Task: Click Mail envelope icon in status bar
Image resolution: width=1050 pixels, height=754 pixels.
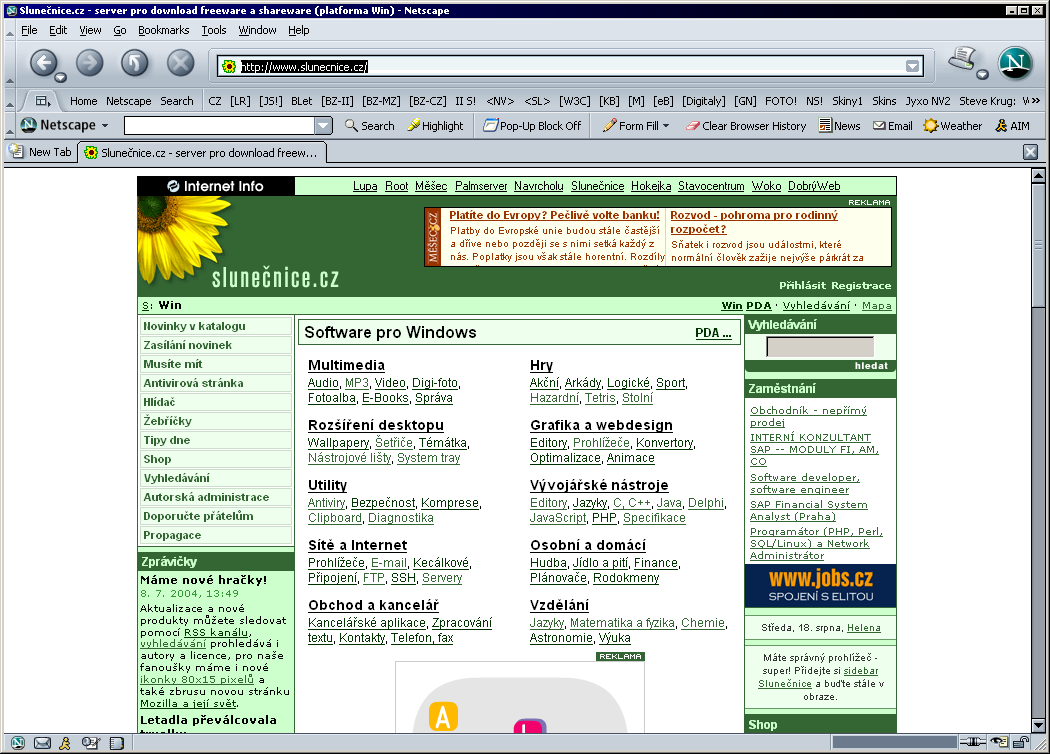Action: [x=42, y=742]
